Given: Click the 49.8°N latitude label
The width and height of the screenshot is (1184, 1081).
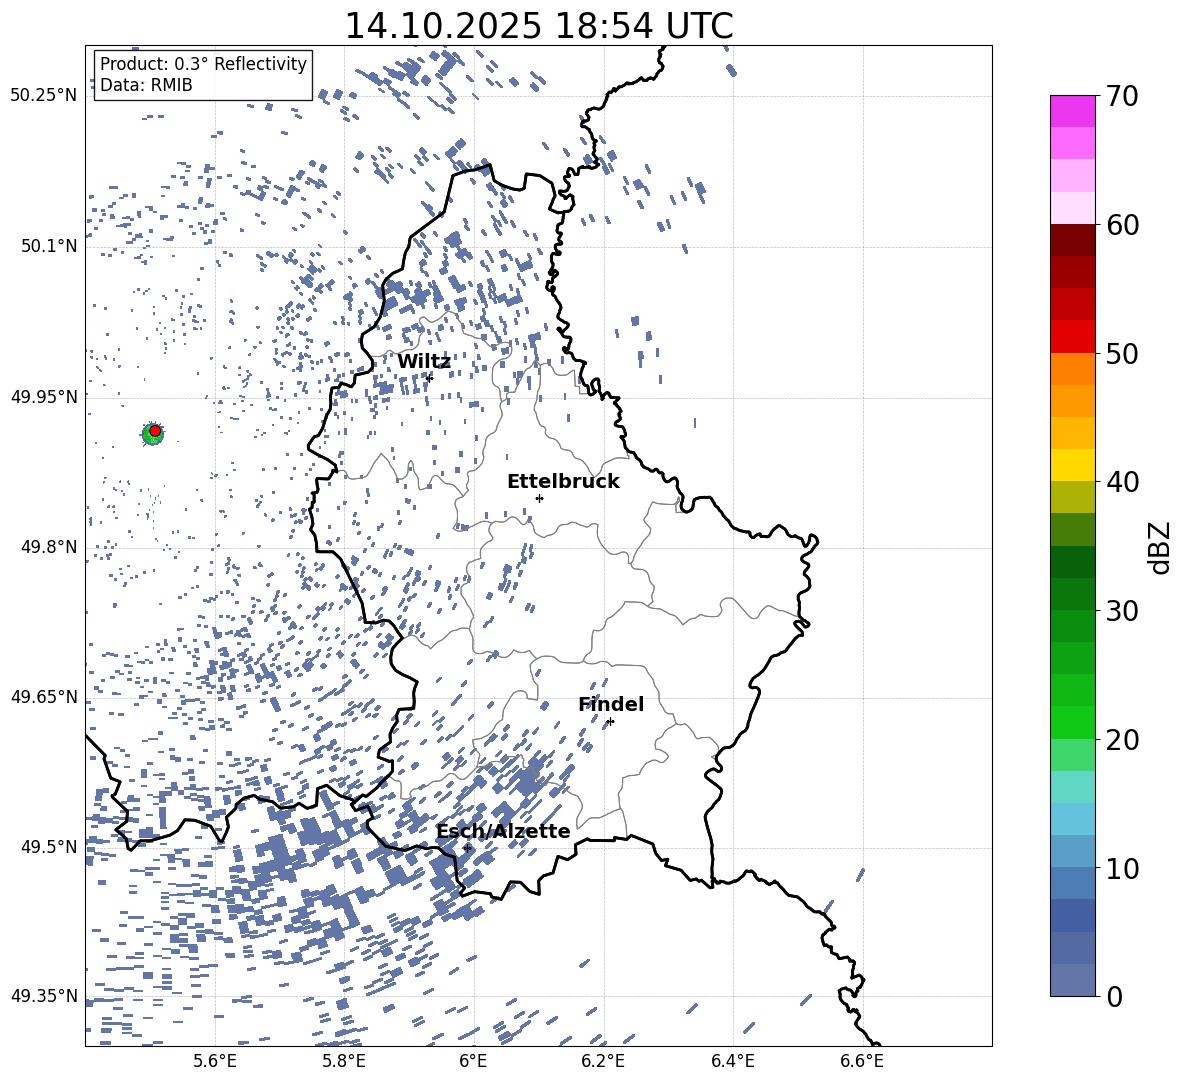Looking at the screenshot, I should [49, 547].
